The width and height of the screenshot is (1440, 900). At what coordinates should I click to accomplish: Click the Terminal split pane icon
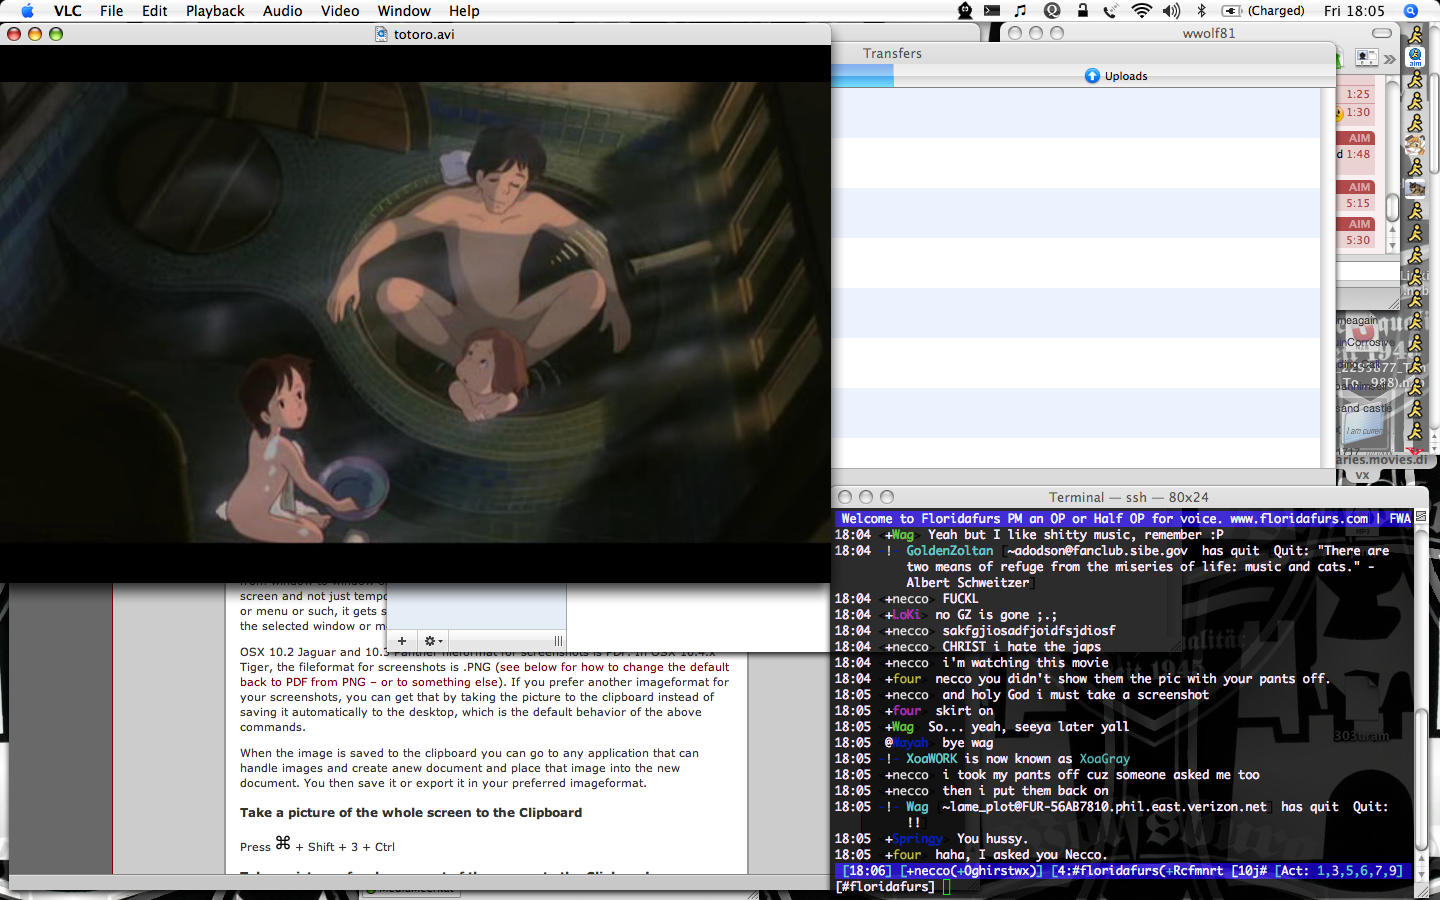[x=1422, y=515]
